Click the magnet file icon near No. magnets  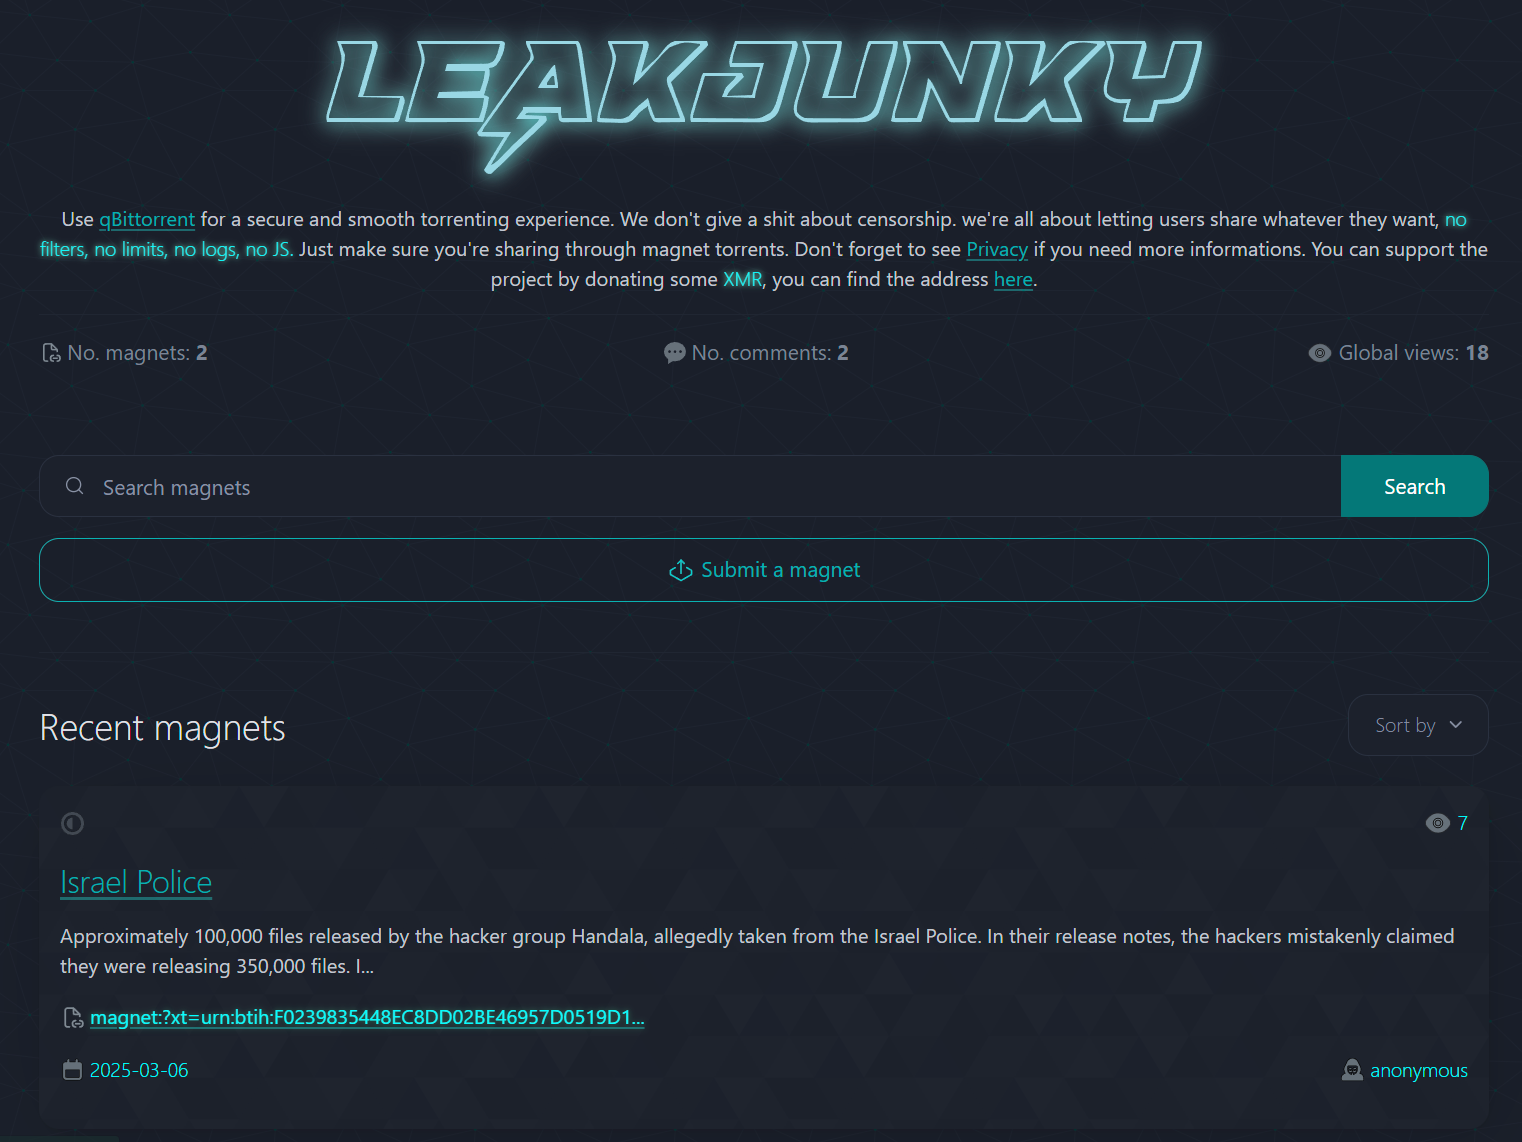click(51, 353)
